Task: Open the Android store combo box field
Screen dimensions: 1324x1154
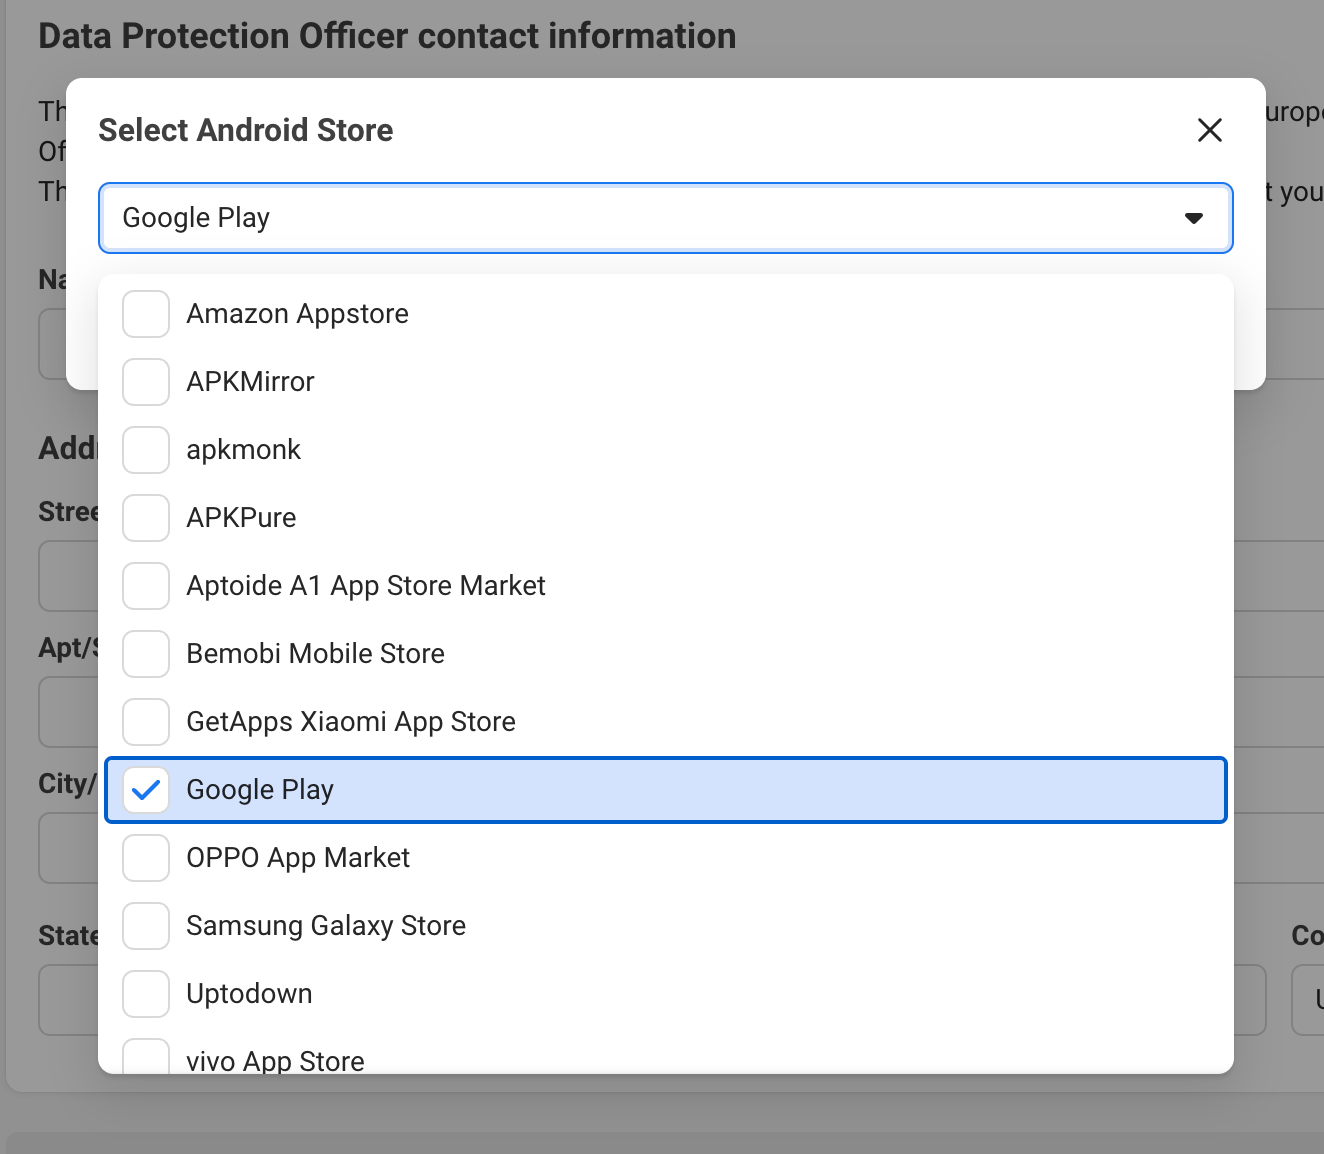Action: [640, 218]
